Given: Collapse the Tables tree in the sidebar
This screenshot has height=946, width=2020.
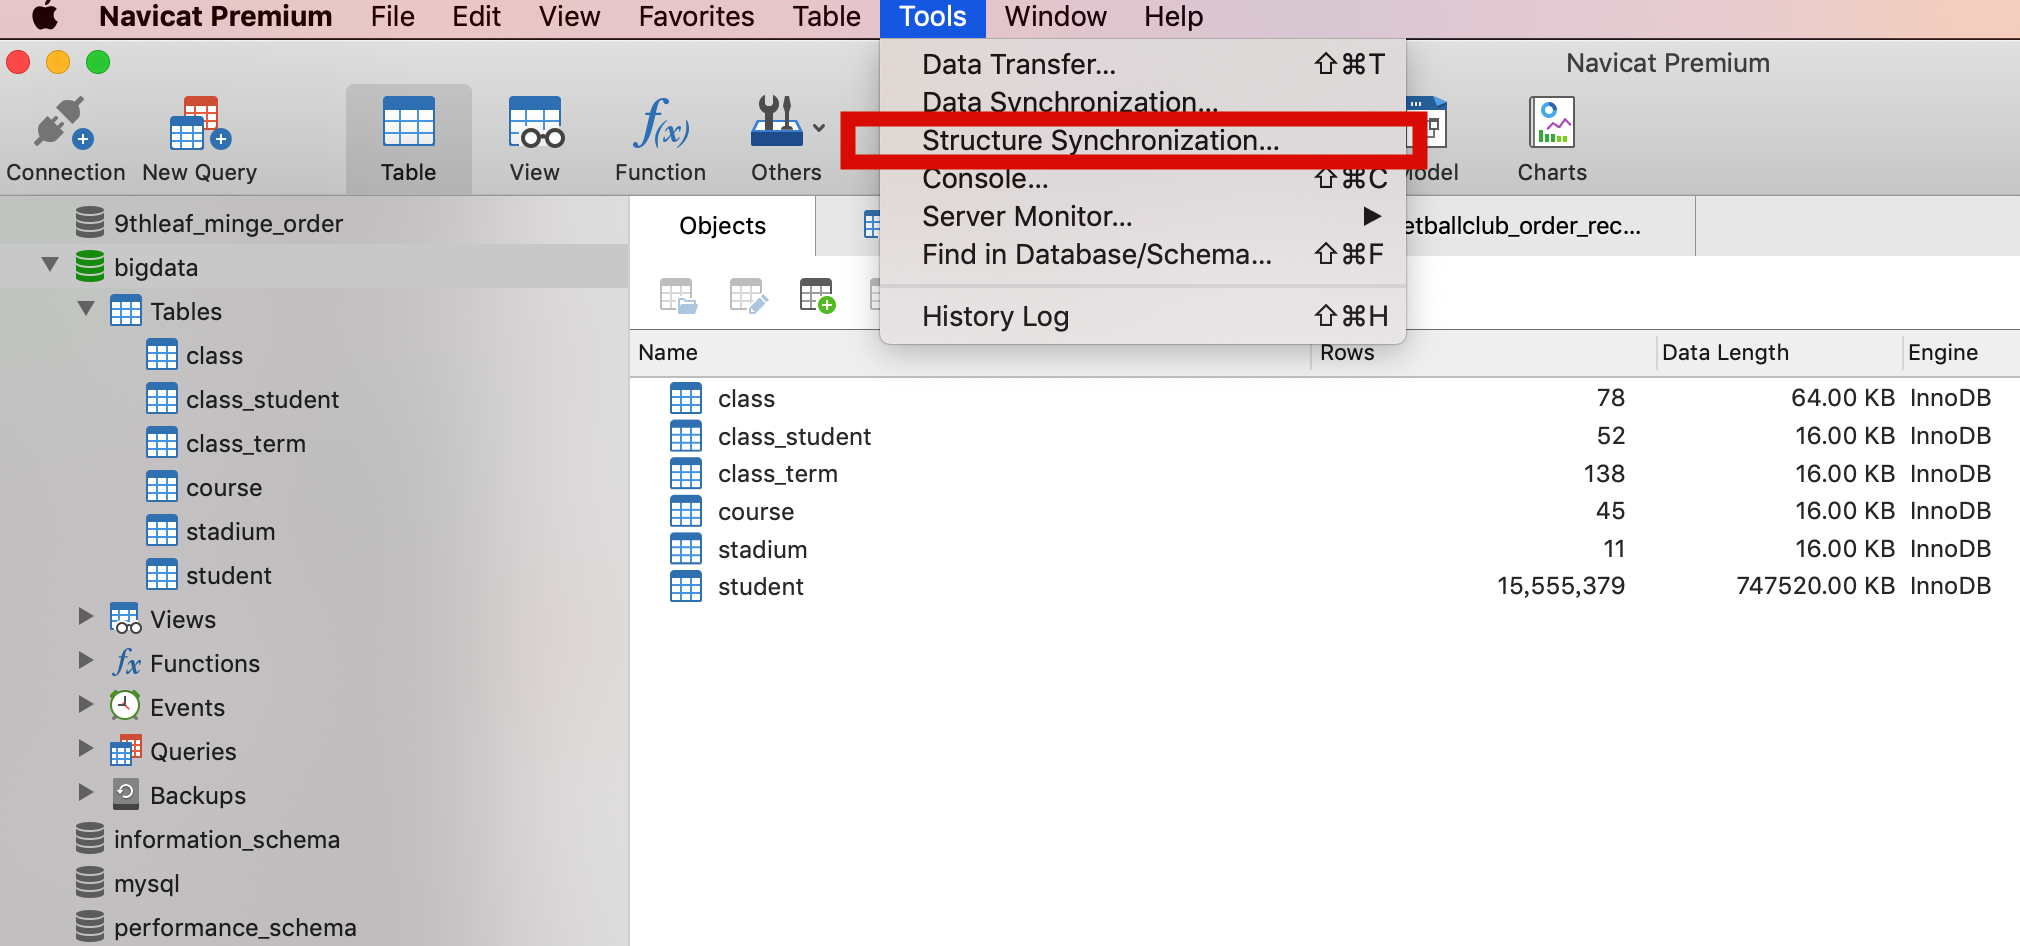Looking at the screenshot, I should pos(86,310).
